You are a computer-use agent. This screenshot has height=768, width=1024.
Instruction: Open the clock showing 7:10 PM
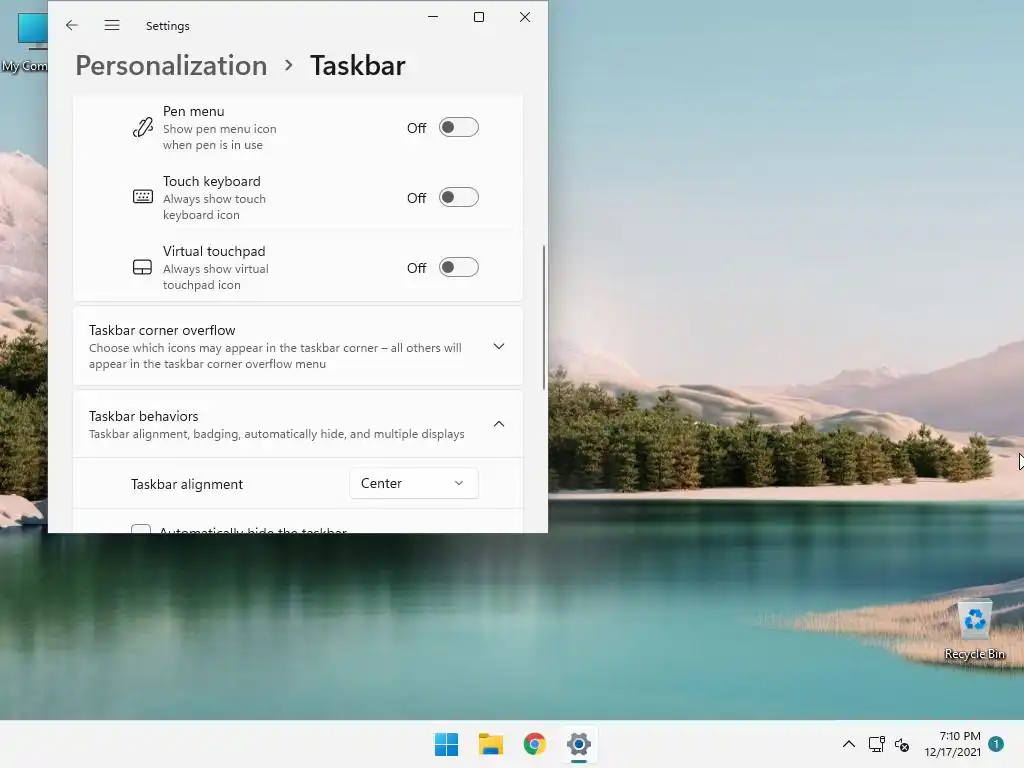952,744
